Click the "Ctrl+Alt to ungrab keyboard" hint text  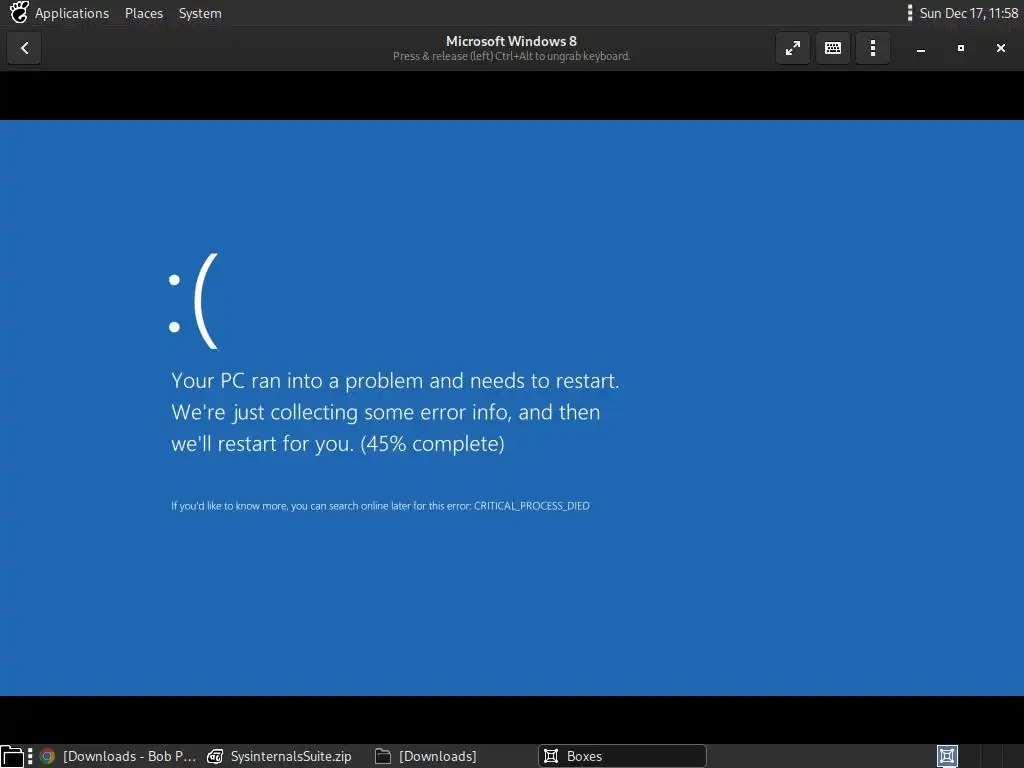pos(563,56)
